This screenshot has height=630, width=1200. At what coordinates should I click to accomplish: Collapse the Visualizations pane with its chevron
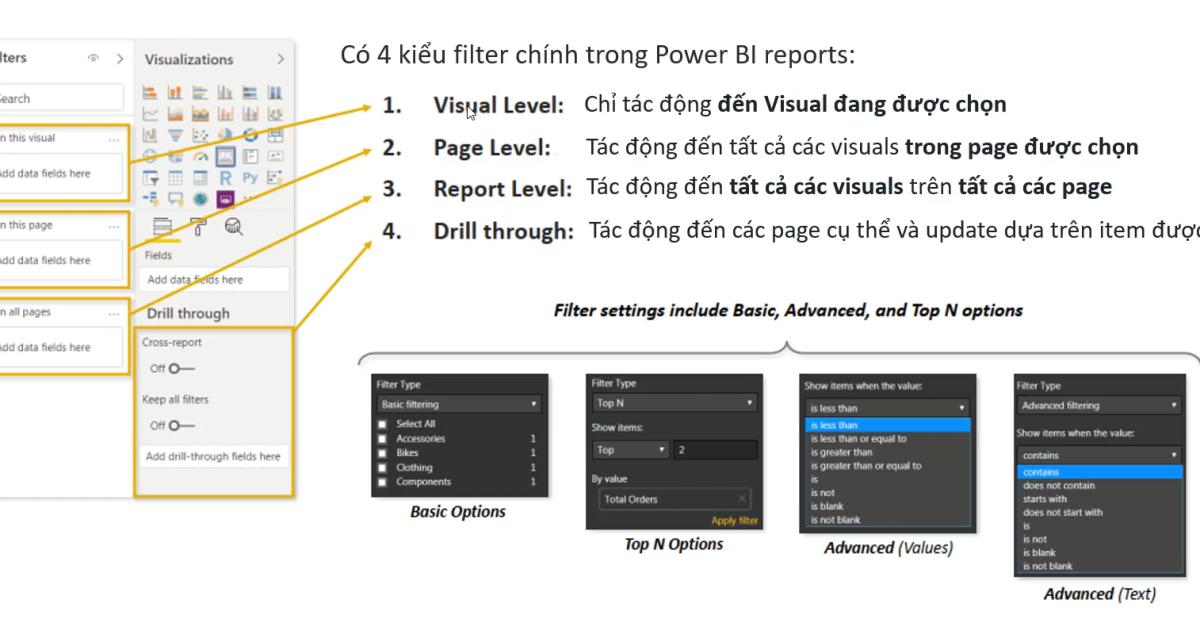[280, 59]
